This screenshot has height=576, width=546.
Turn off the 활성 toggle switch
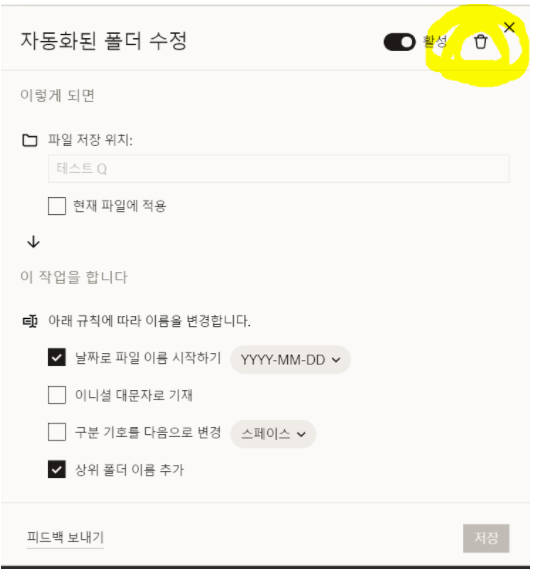[x=399, y=42]
